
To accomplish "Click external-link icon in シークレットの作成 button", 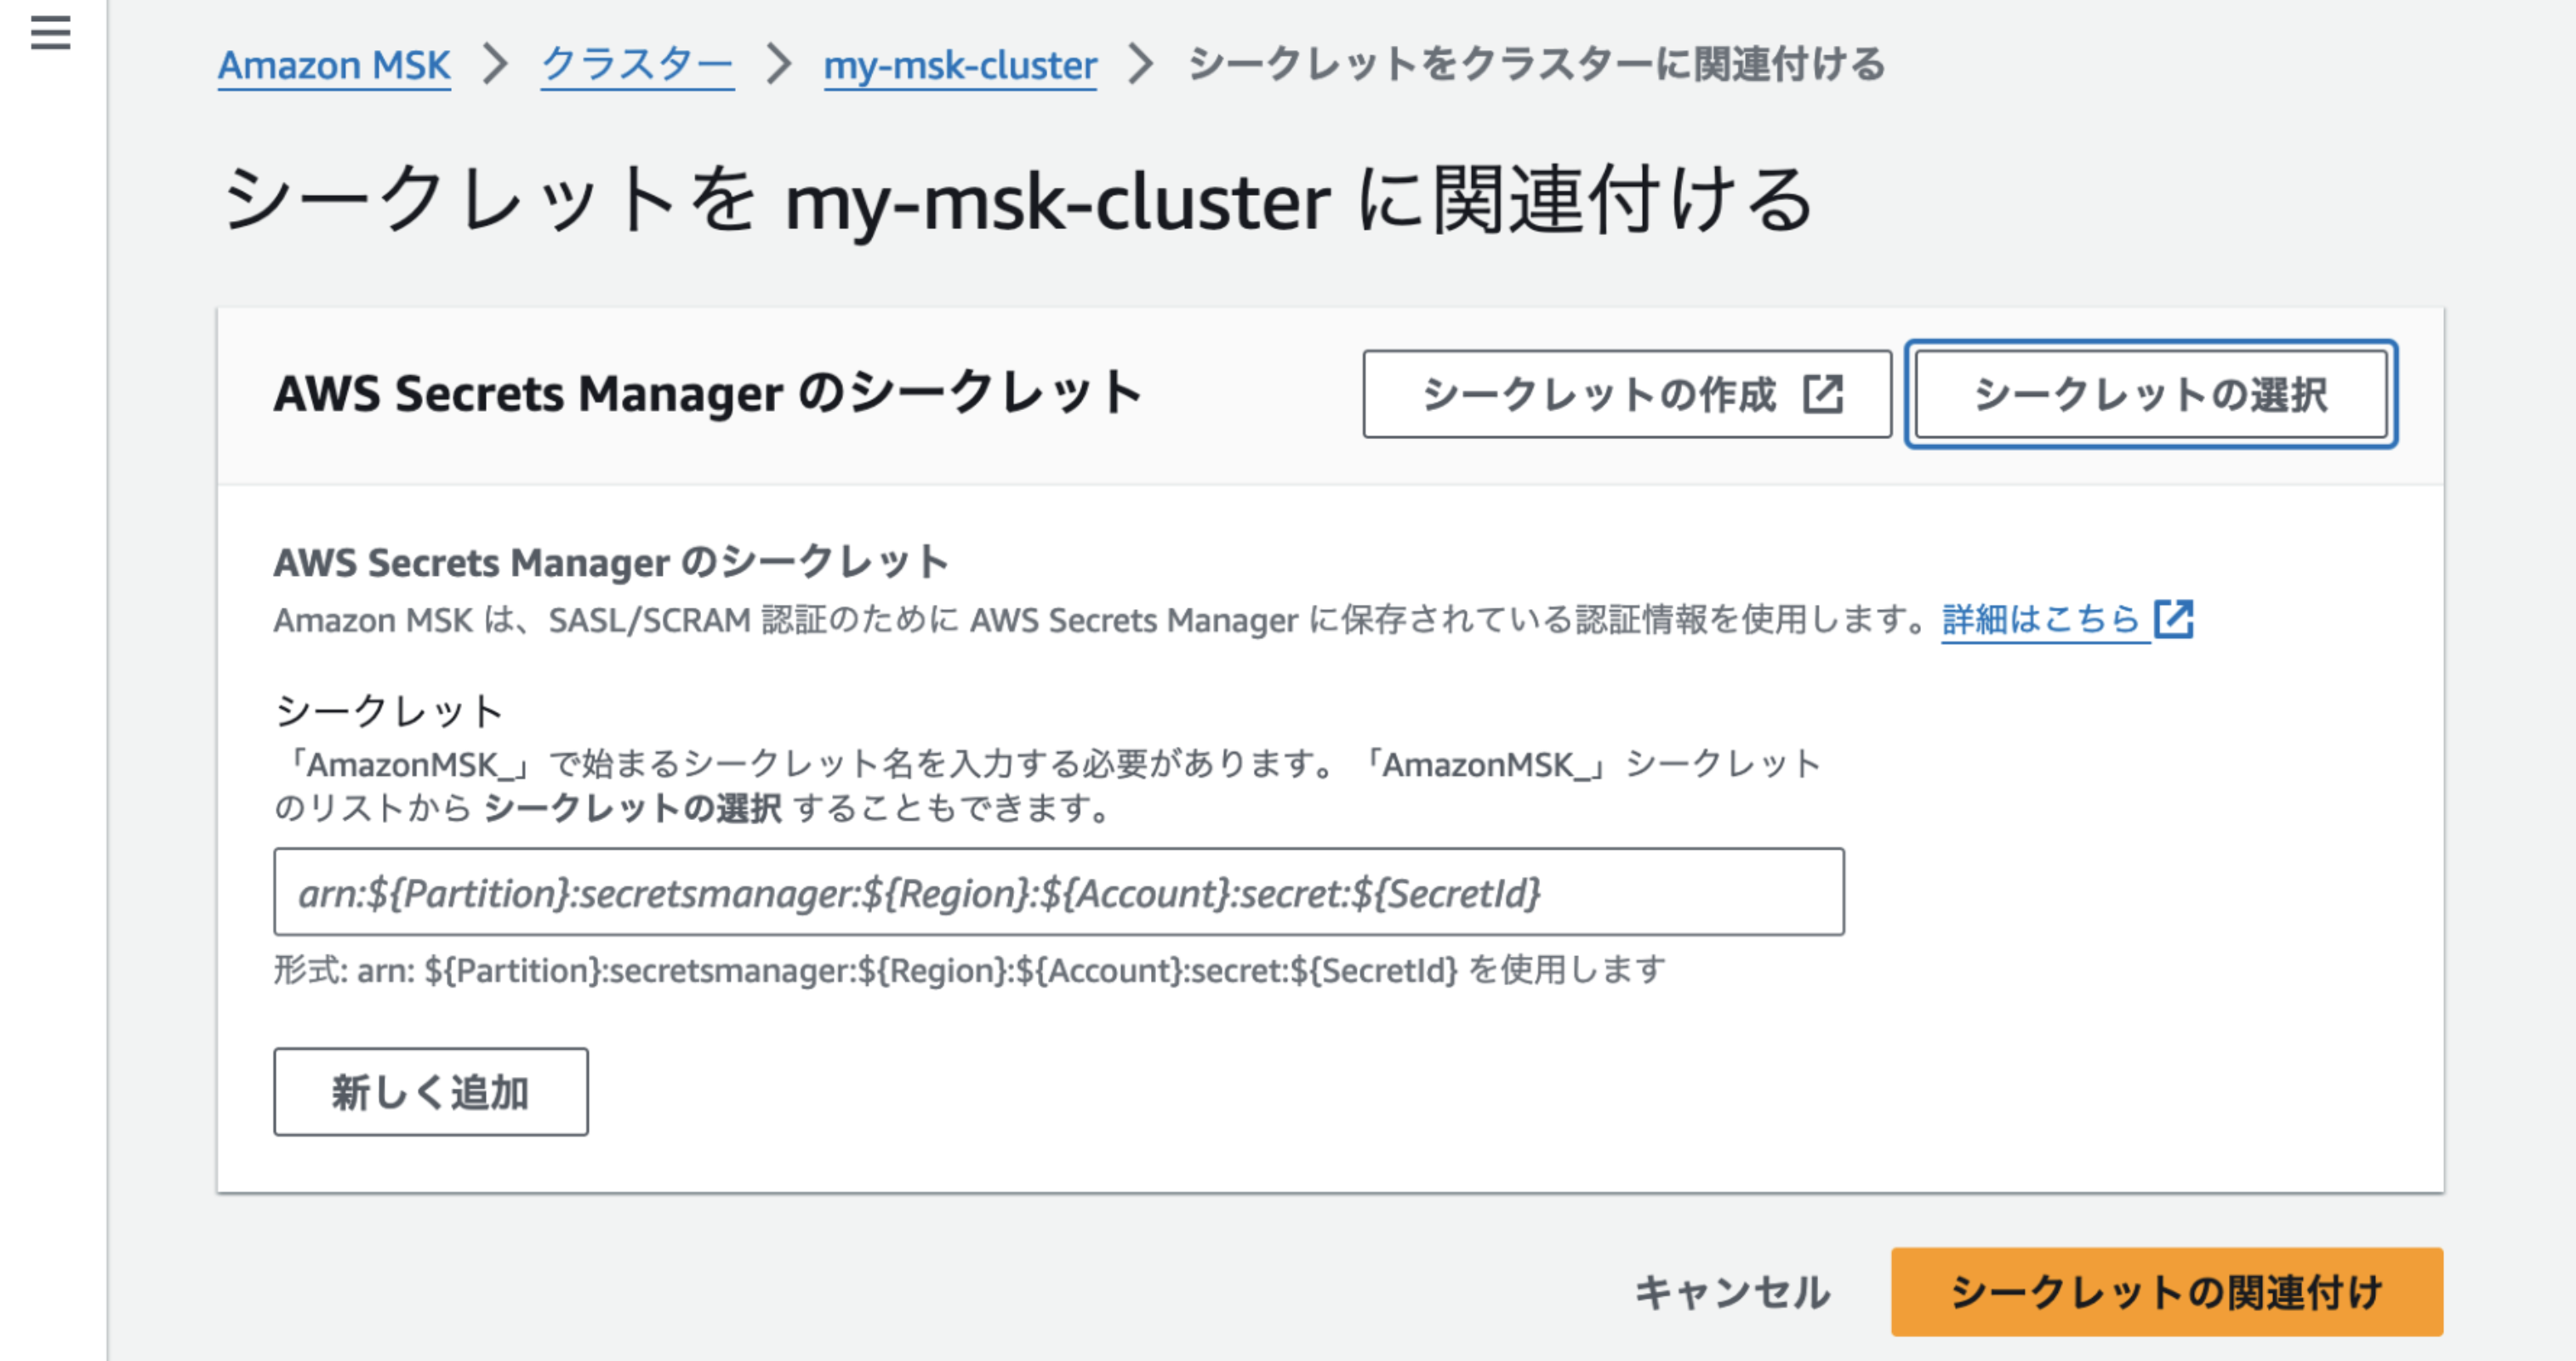I will click(1822, 394).
